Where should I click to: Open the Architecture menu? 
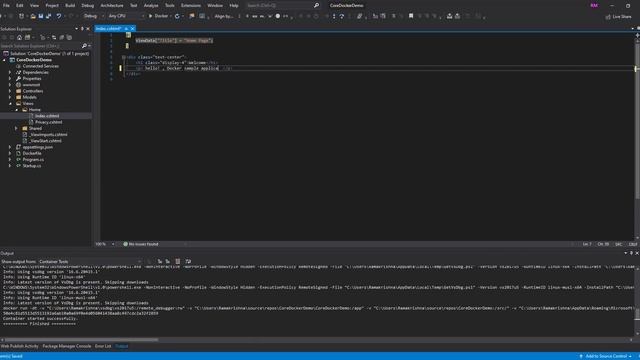112,5
